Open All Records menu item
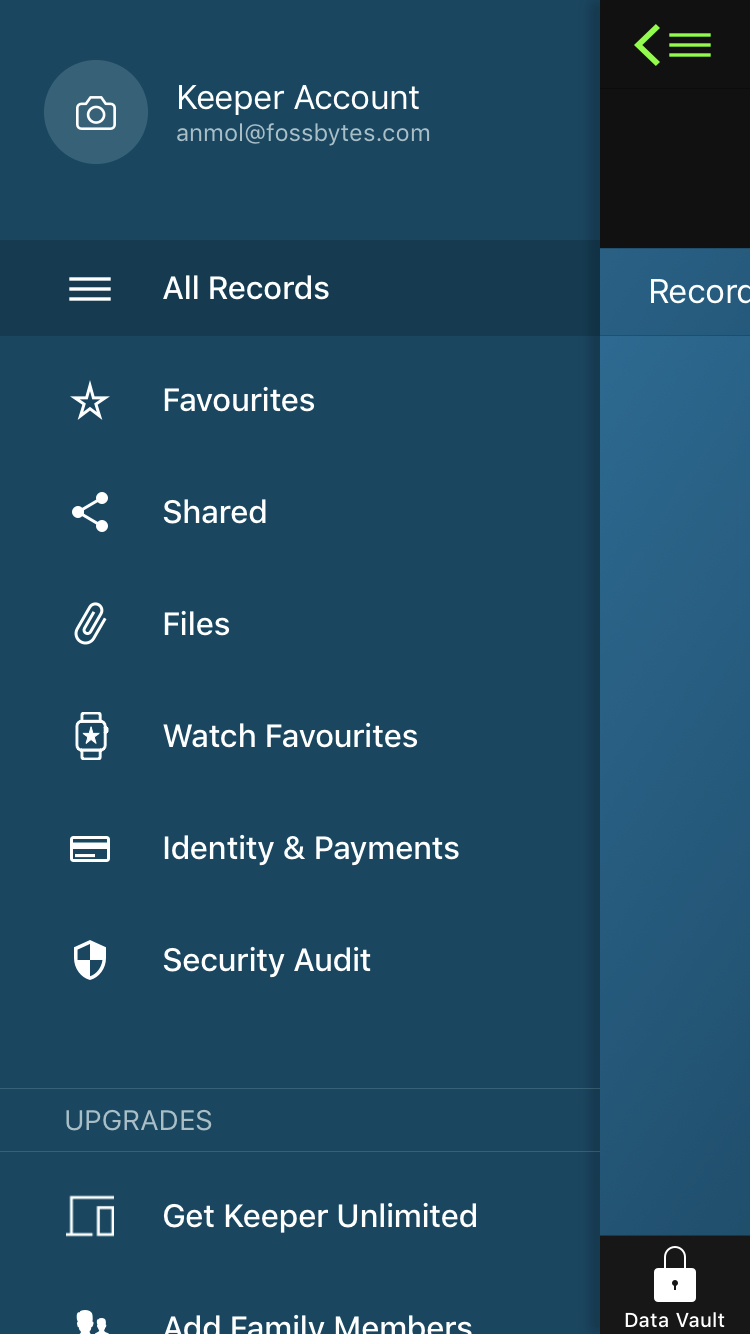Screen dimensions: 750x1334 [x=246, y=288]
